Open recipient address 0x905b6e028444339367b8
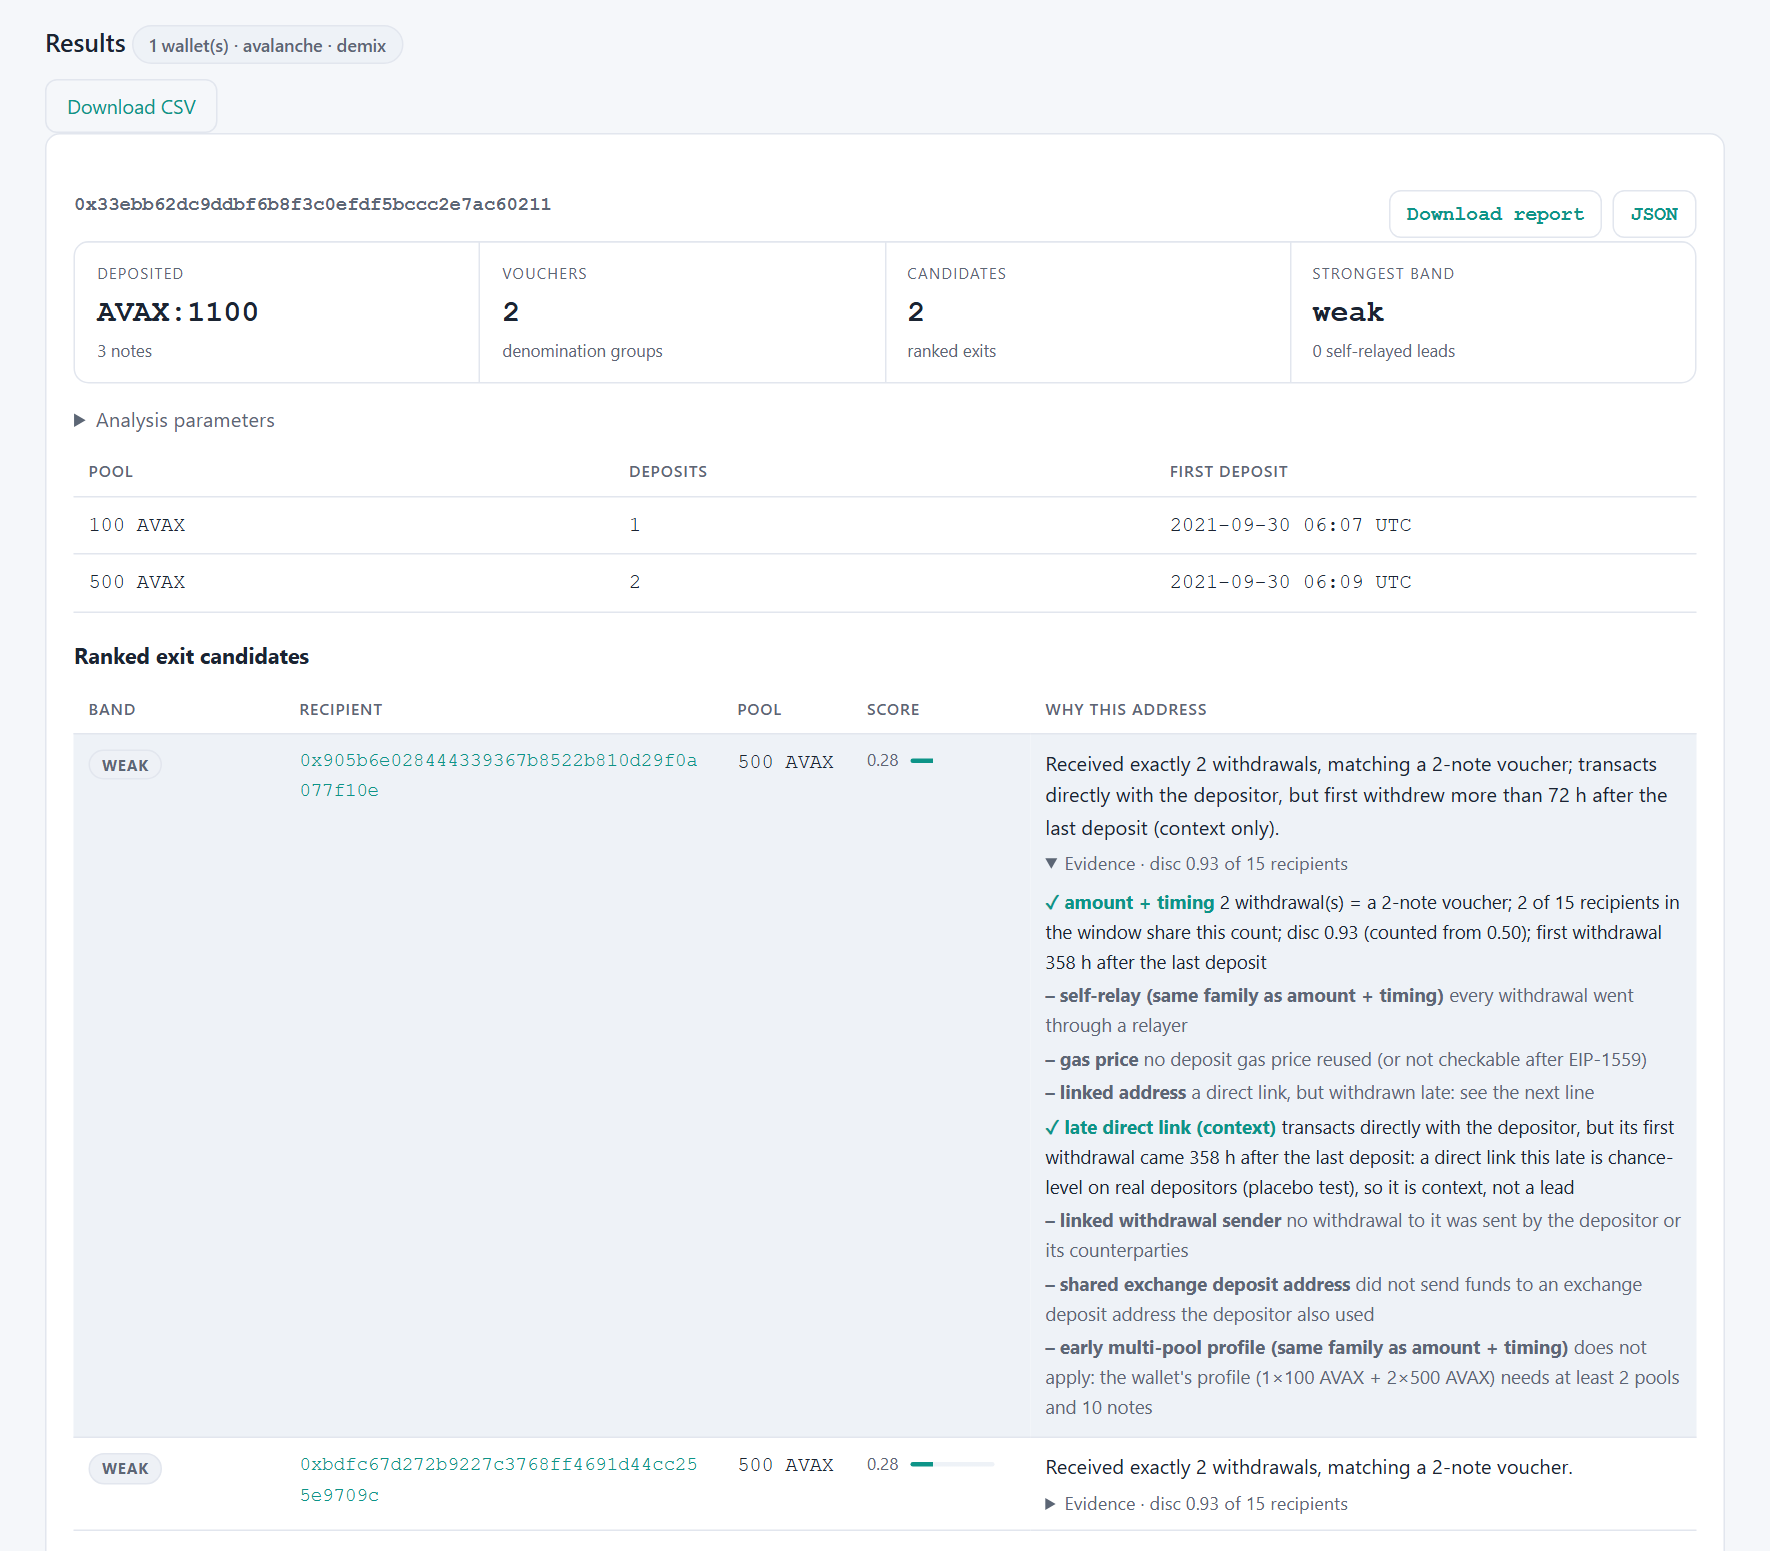Image resolution: width=1770 pixels, height=1551 pixels. click(x=498, y=775)
